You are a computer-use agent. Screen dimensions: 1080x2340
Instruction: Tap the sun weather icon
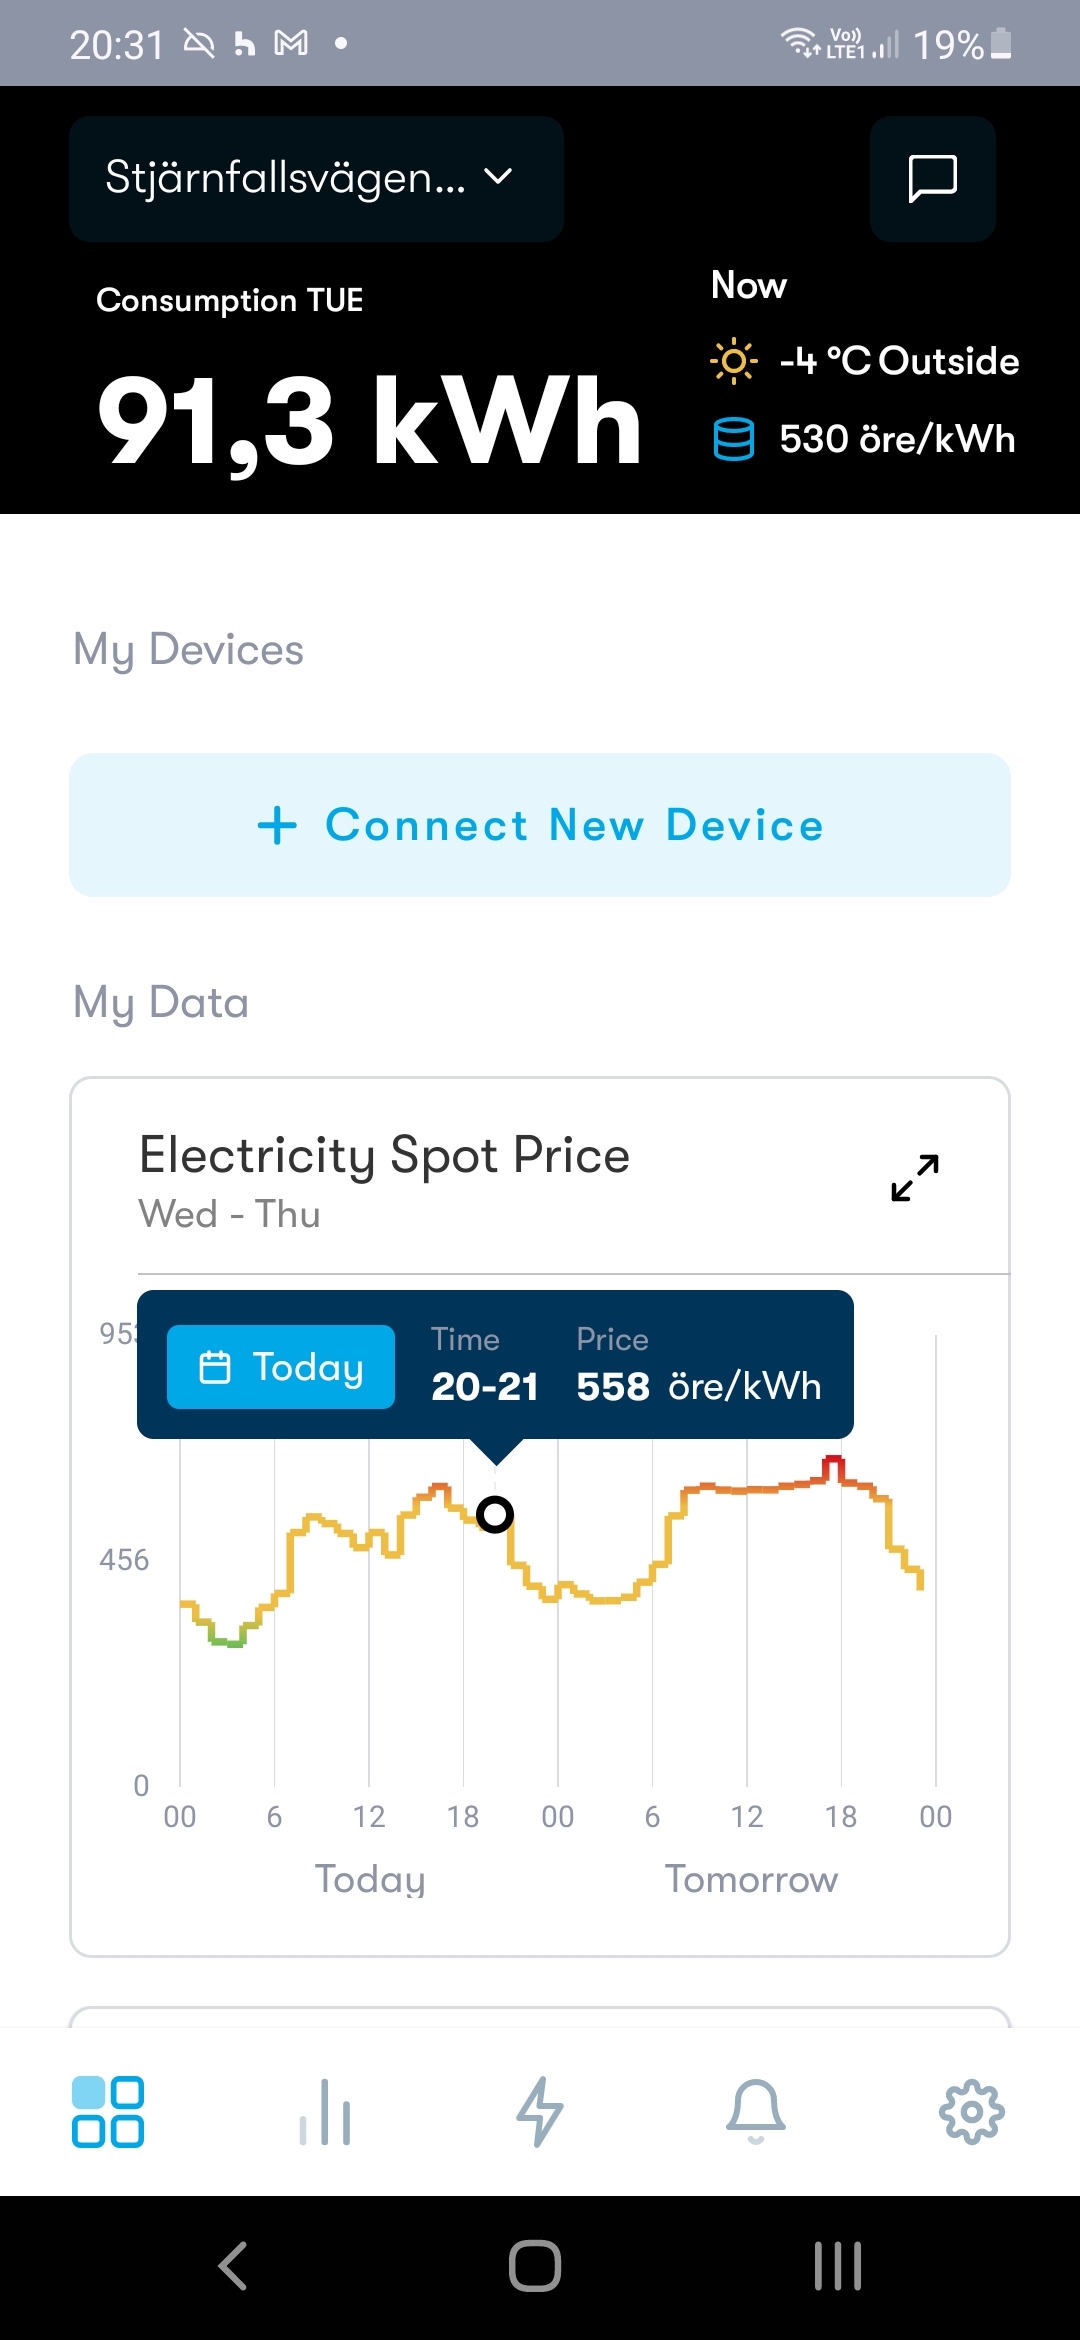pyautogui.click(x=733, y=361)
